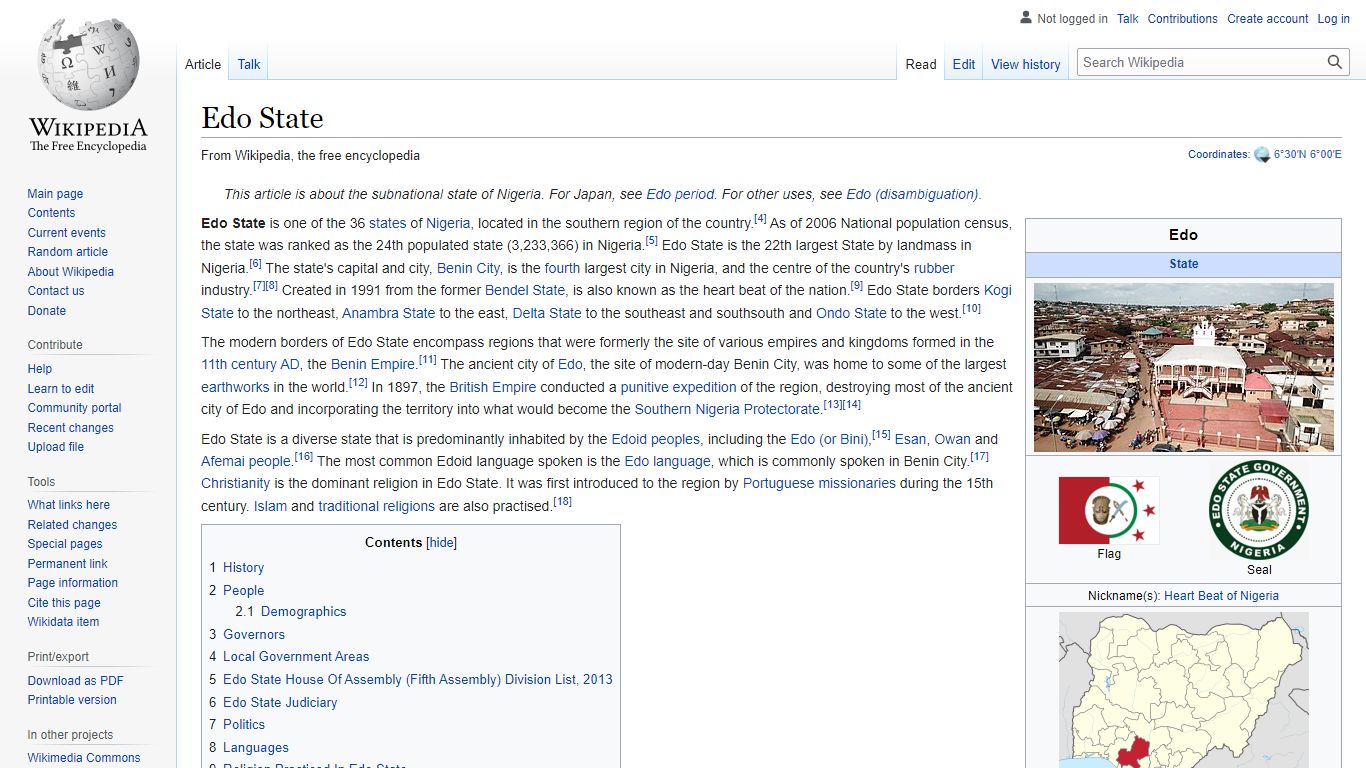Jump to Local Government Areas section

(x=296, y=656)
